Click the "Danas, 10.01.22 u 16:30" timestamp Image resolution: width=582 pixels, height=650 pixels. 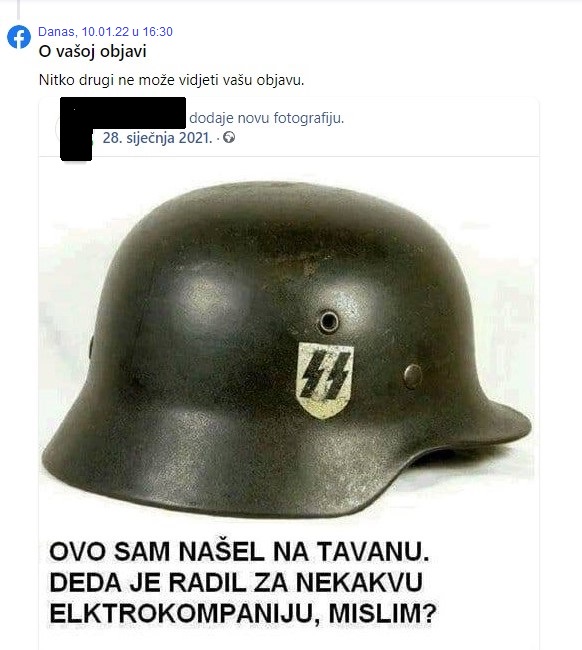[105, 32]
